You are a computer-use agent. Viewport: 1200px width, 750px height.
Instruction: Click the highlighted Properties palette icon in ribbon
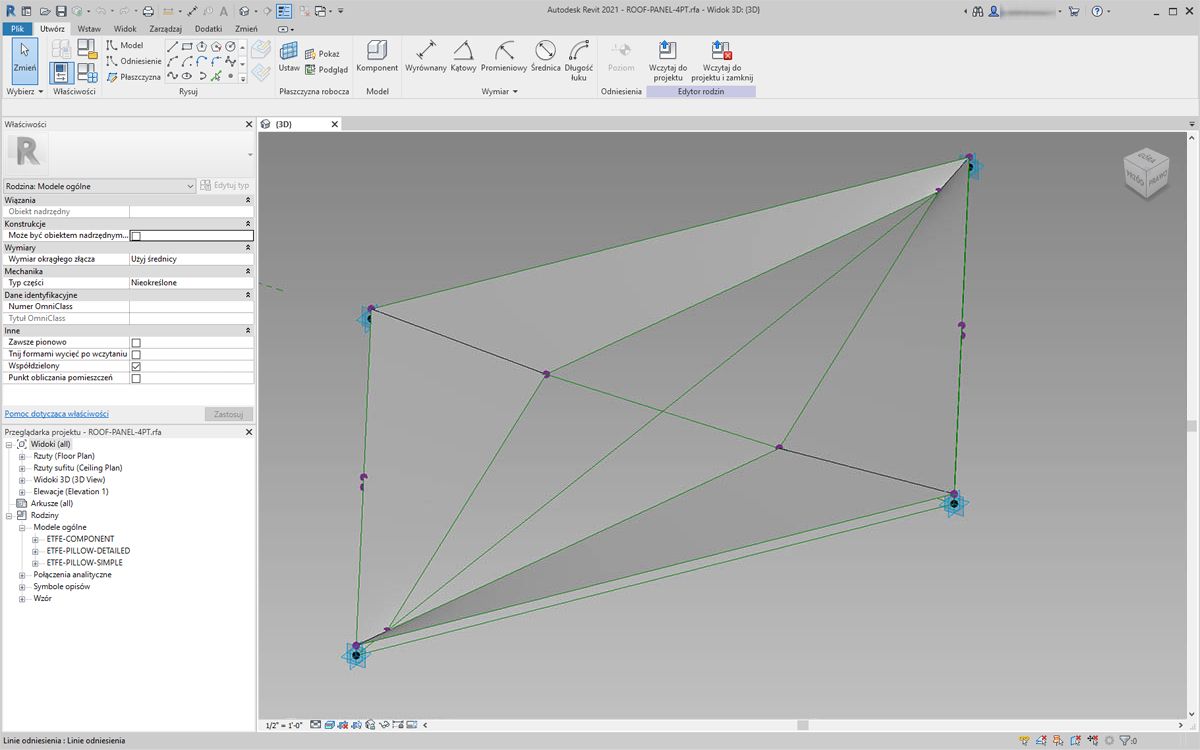click(61, 71)
